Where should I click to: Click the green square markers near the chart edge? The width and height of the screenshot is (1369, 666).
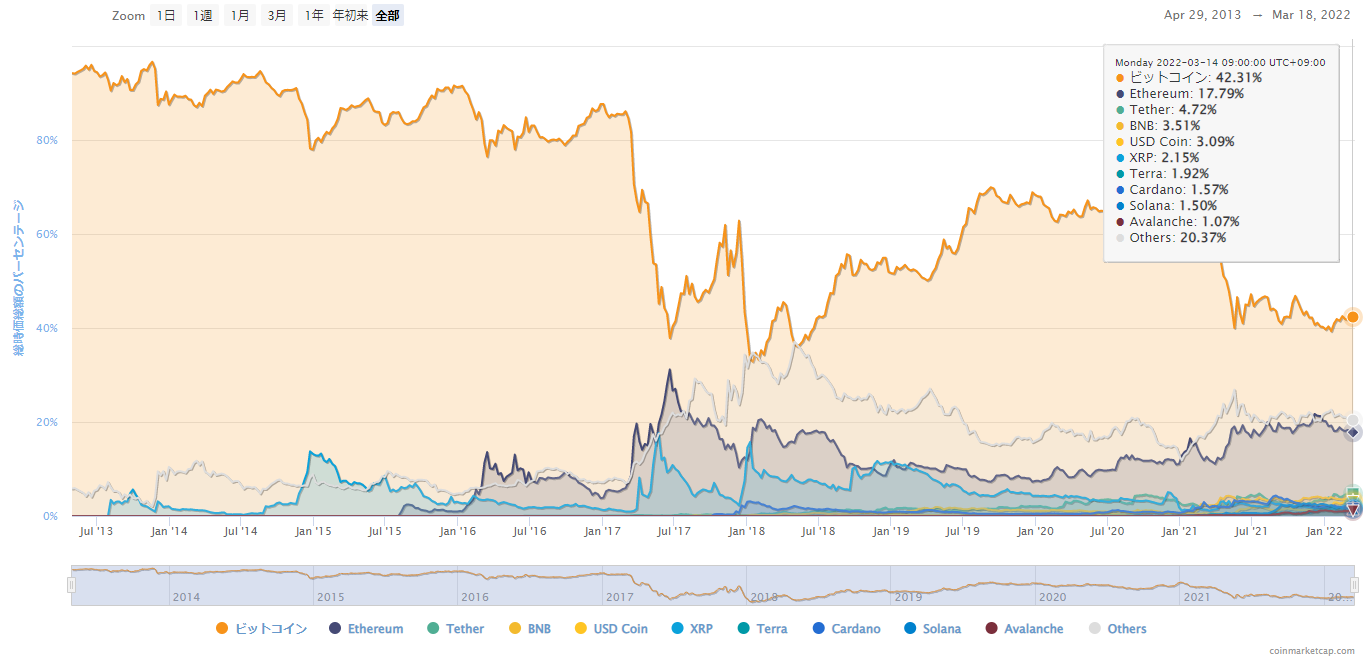pos(1351,491)
